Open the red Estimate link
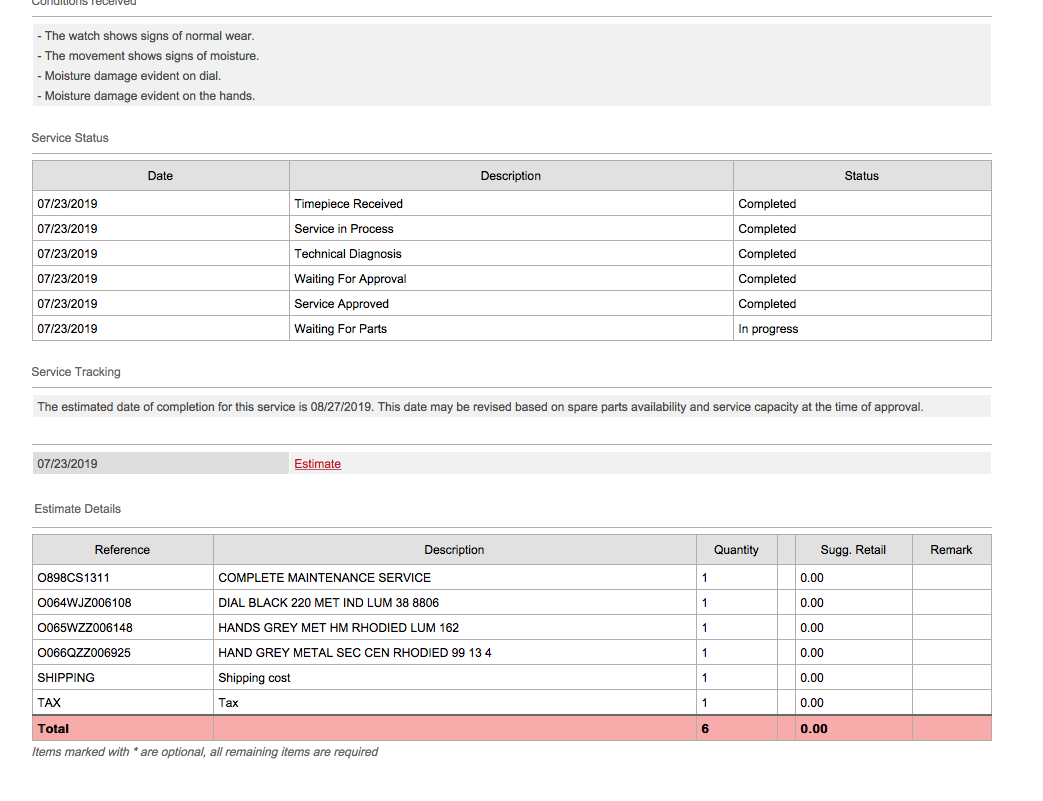 coord(317,464)
